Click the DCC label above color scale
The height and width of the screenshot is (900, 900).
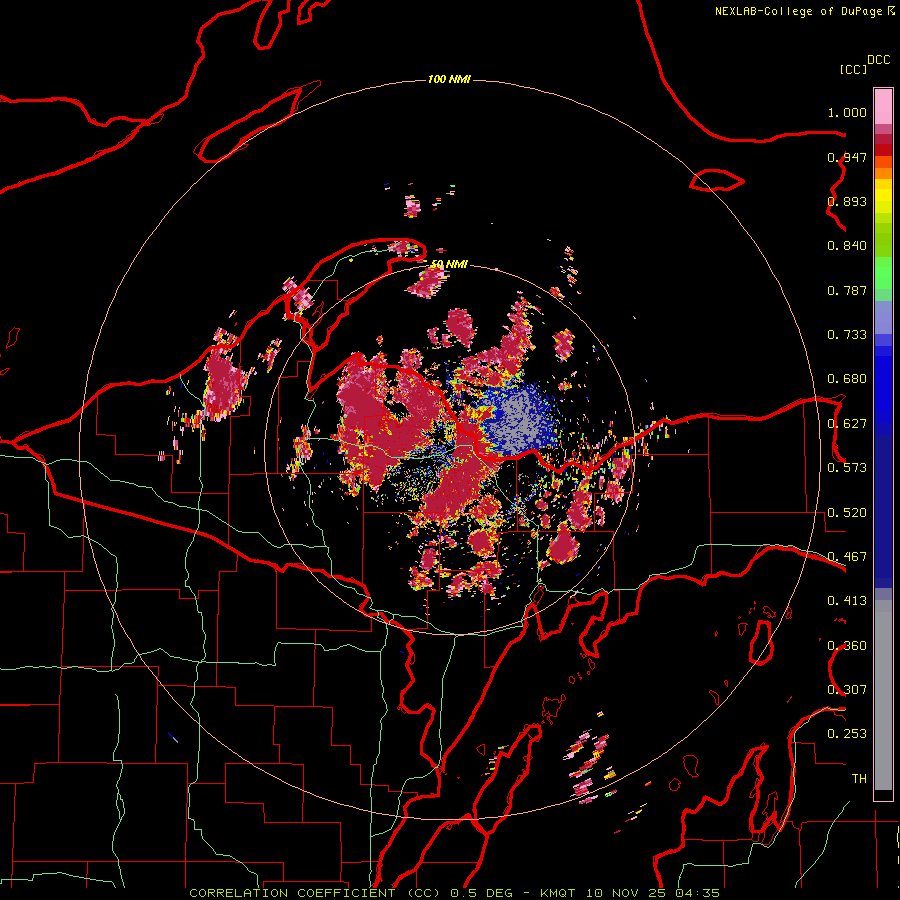click(x=878, y=60)
